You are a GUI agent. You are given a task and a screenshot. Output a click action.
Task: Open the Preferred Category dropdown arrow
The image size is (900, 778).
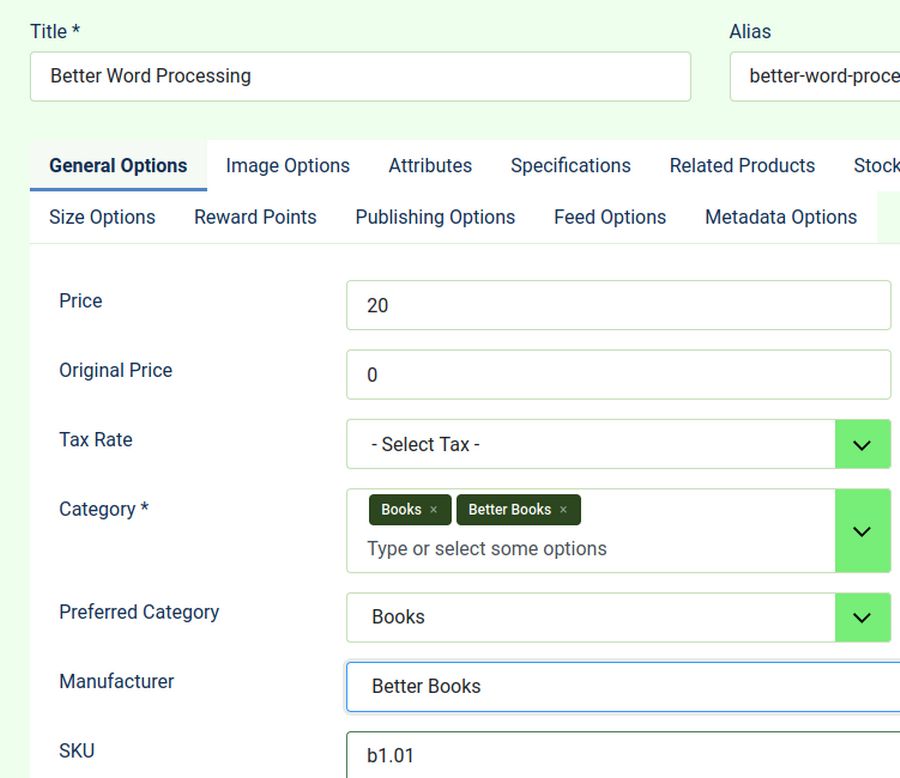(x=862, y=617)
